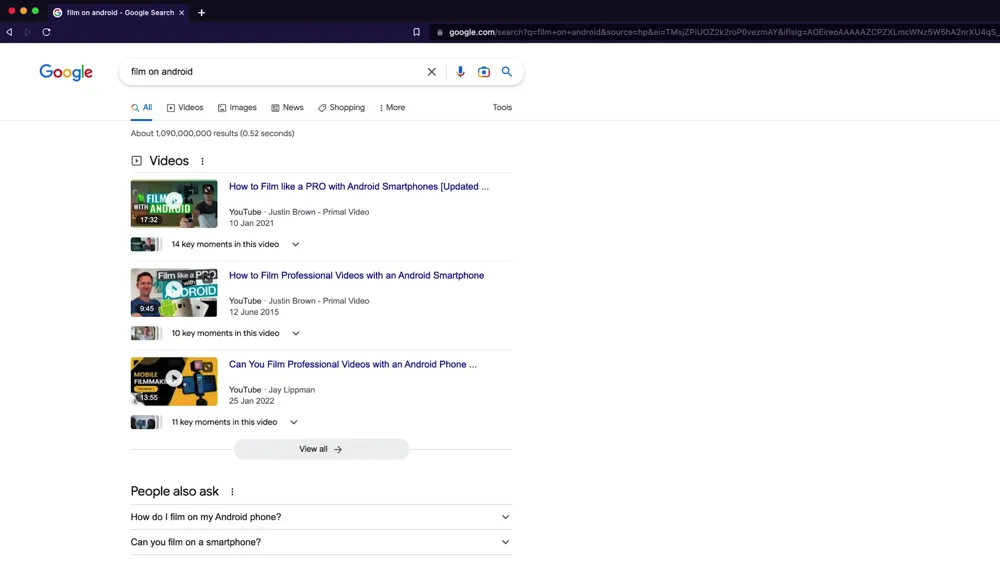Clear the search box with X icon
The height and width of the screenshot is (562, 1000).
(x=432, y=72)
